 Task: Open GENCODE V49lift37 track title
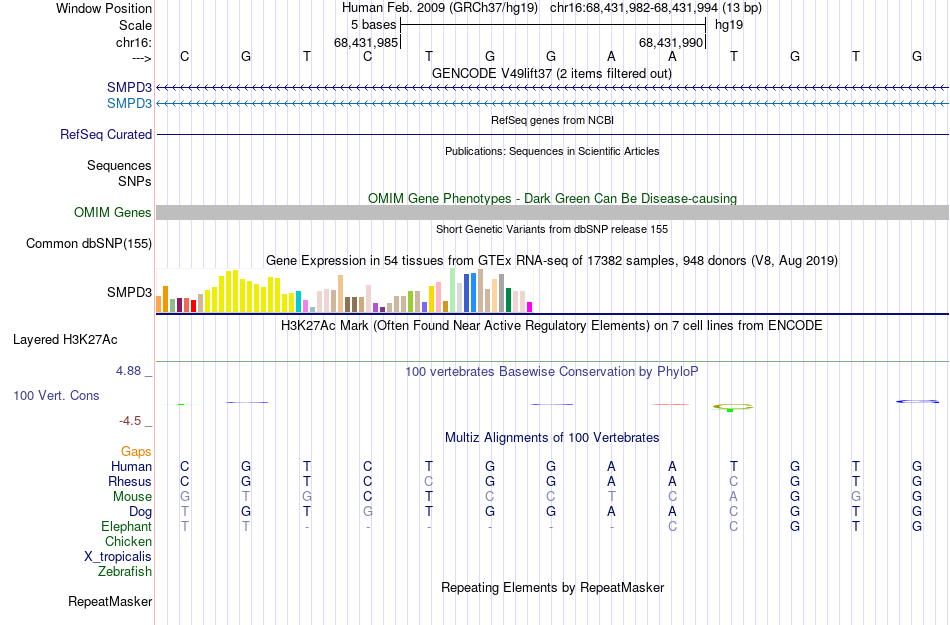(x=551, y=73)
